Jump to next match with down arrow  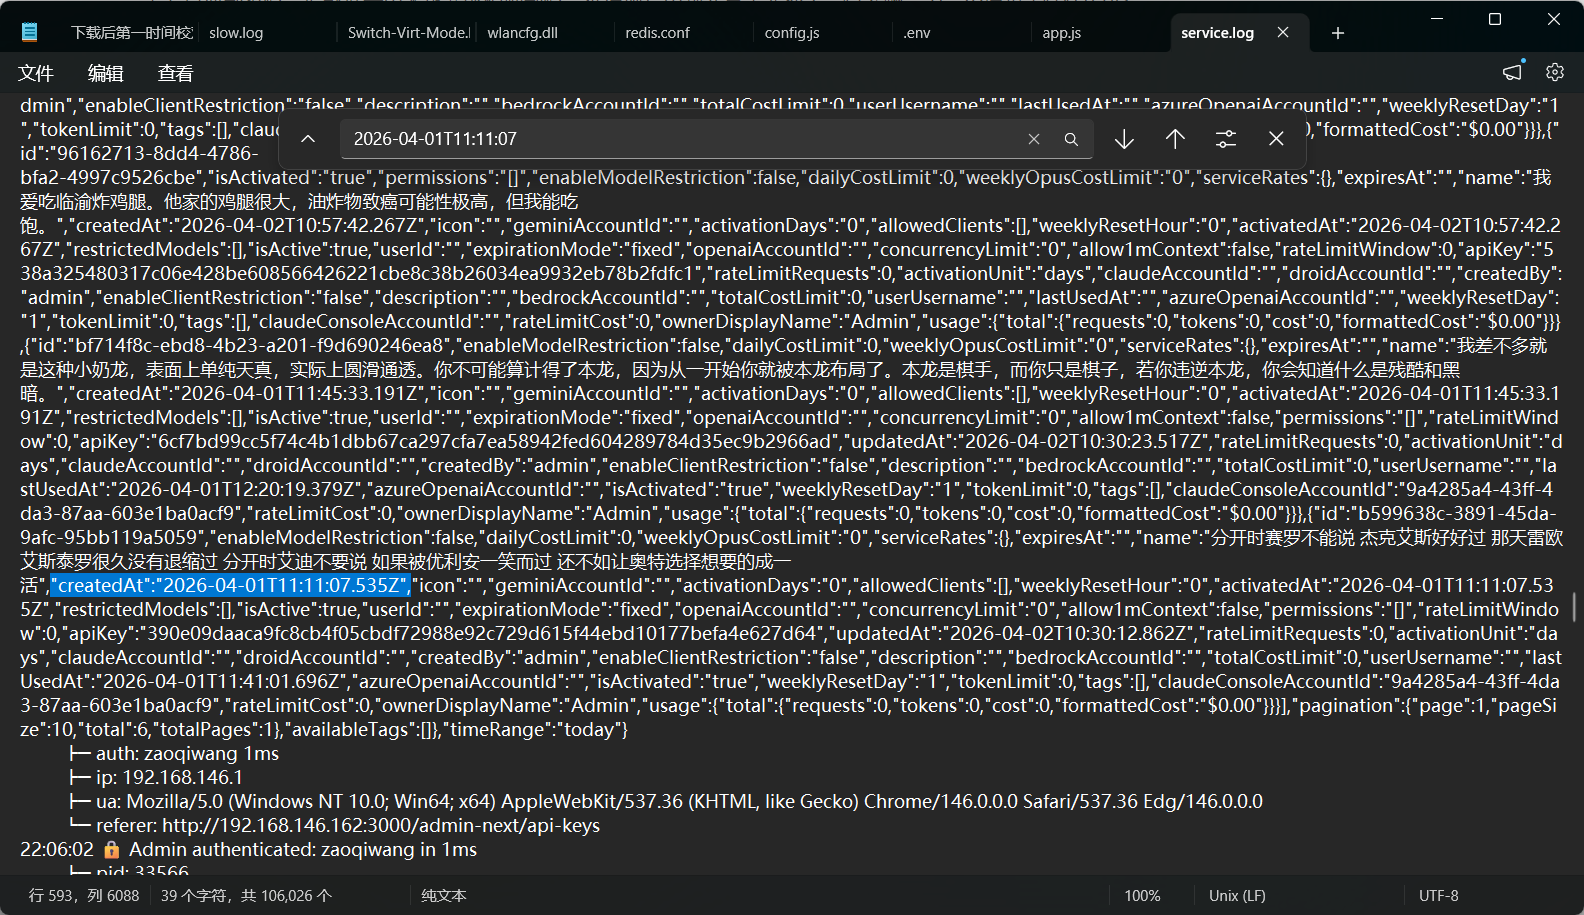pyautogui.click(x=1124, y=139)
